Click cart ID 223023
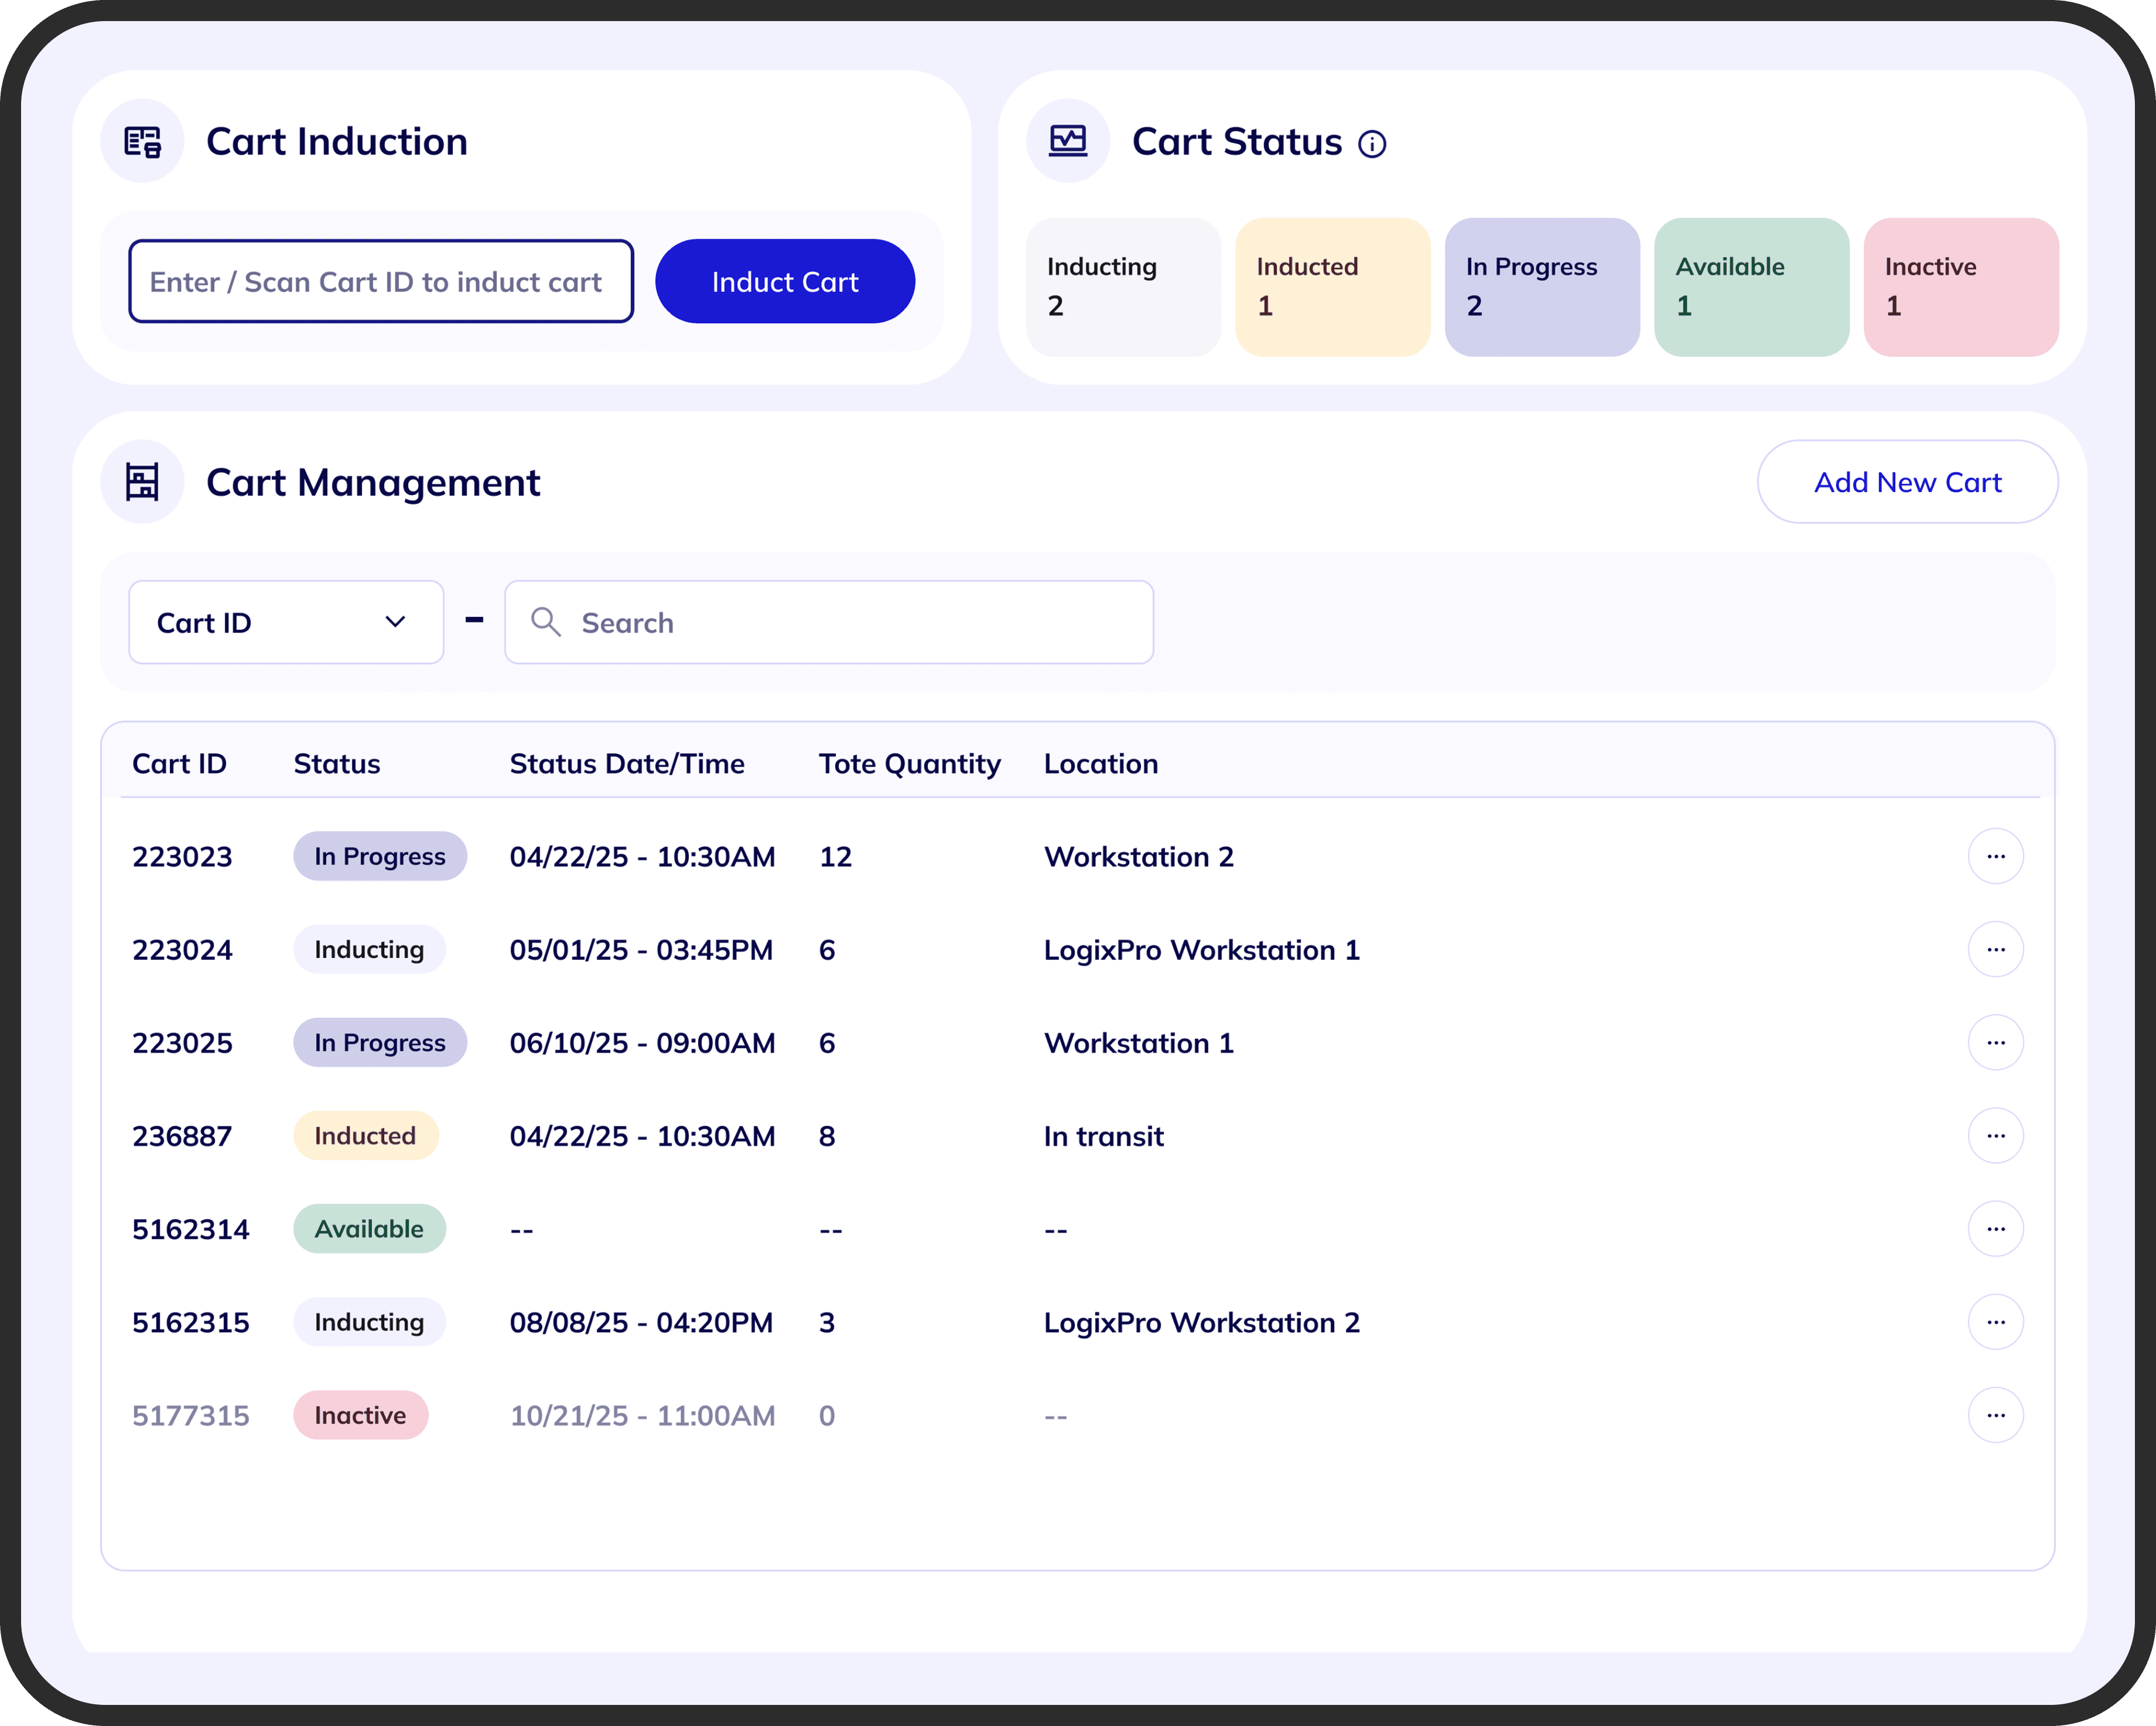The image size is (2156, 1726). coord(182,857)
